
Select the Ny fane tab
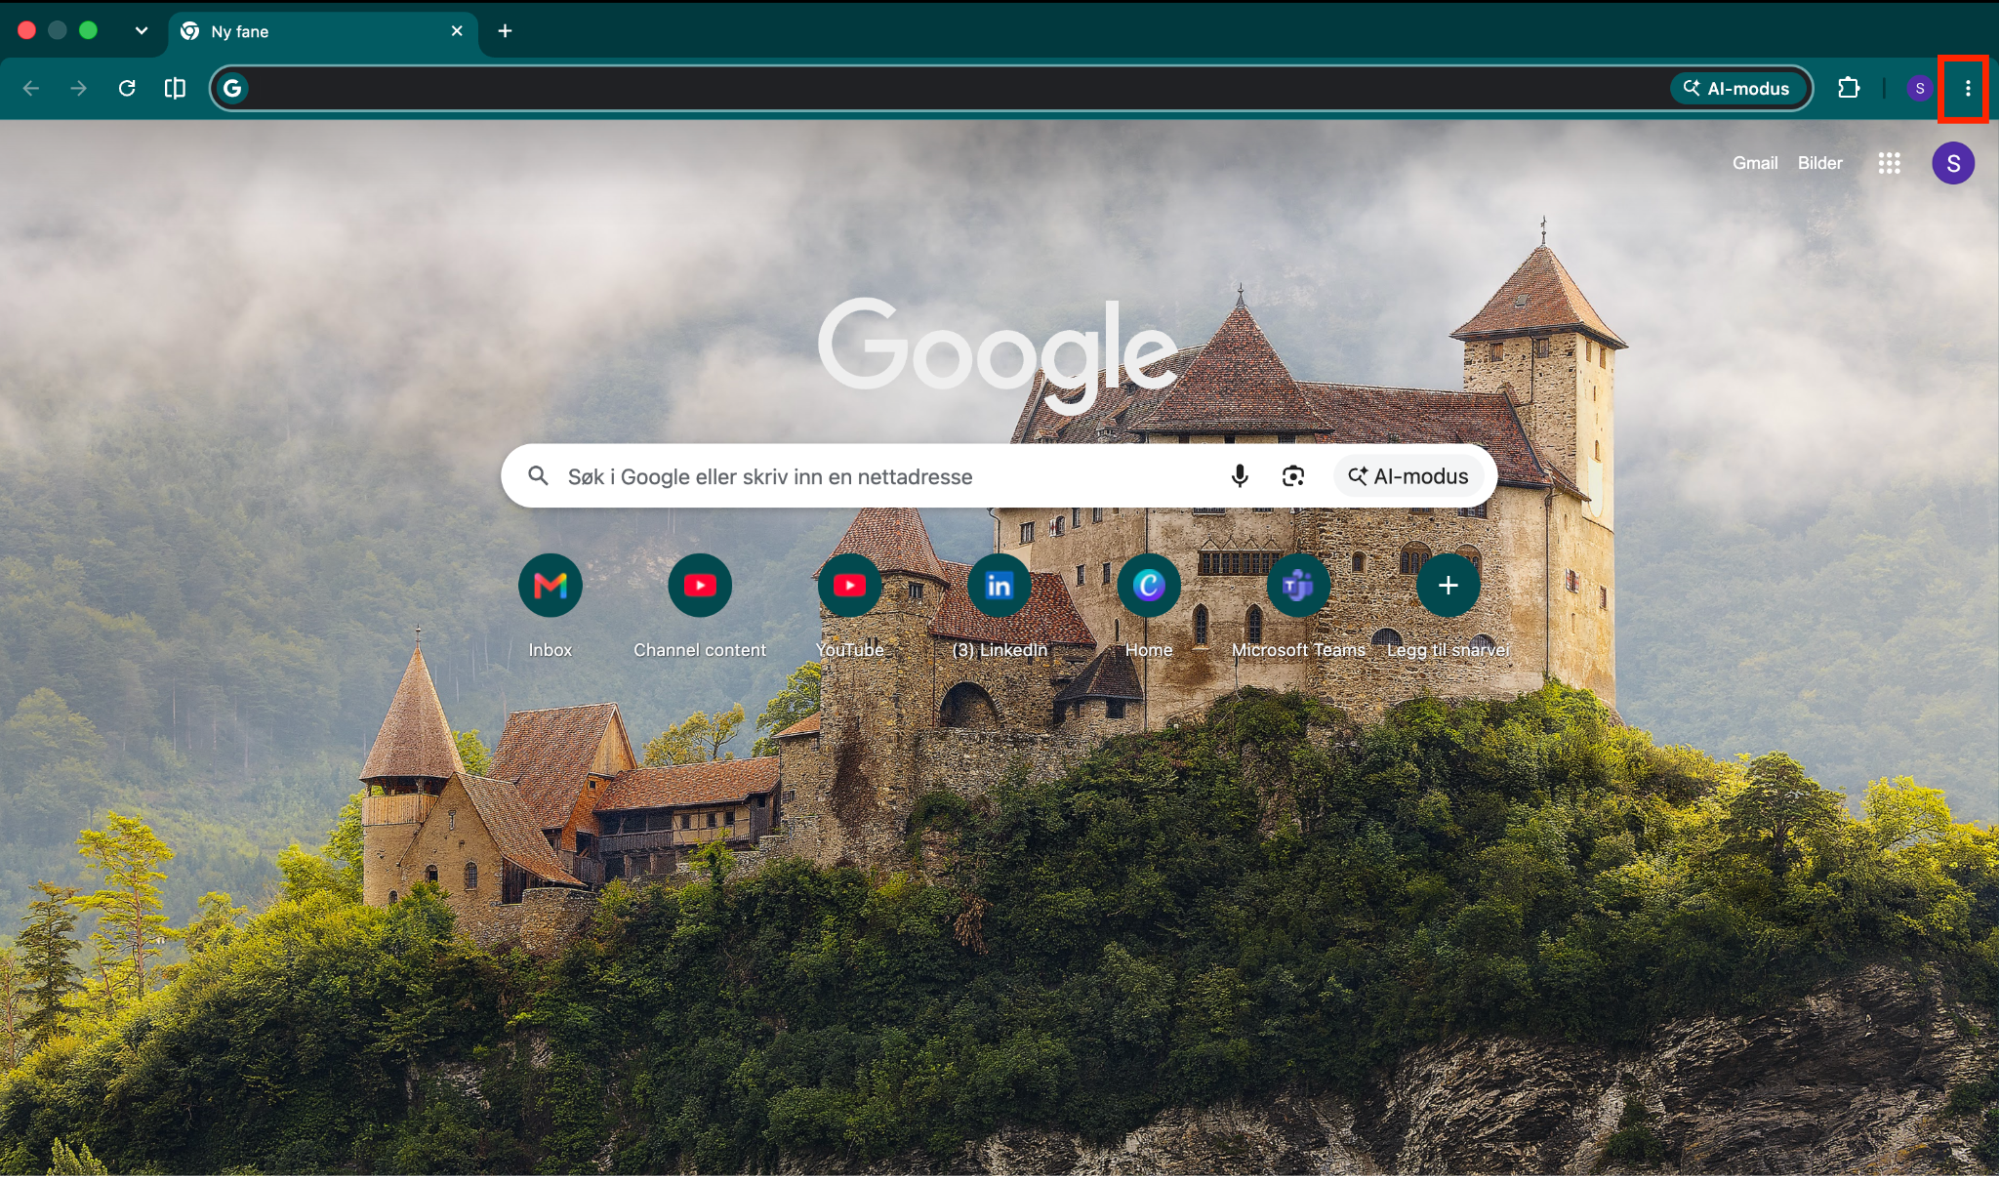pyautogui.click(x=323, y=31)
